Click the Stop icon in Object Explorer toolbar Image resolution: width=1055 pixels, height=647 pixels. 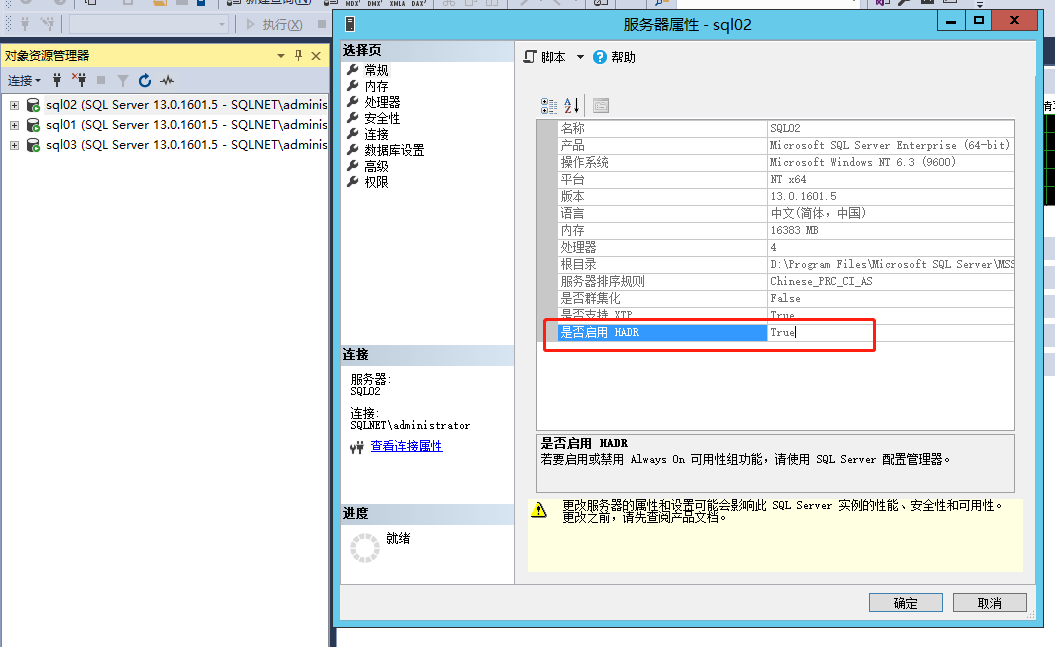point(101,81)
